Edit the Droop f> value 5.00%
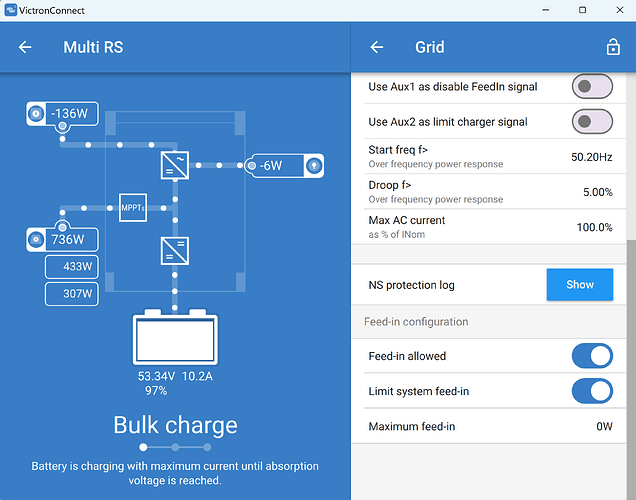 597,192
